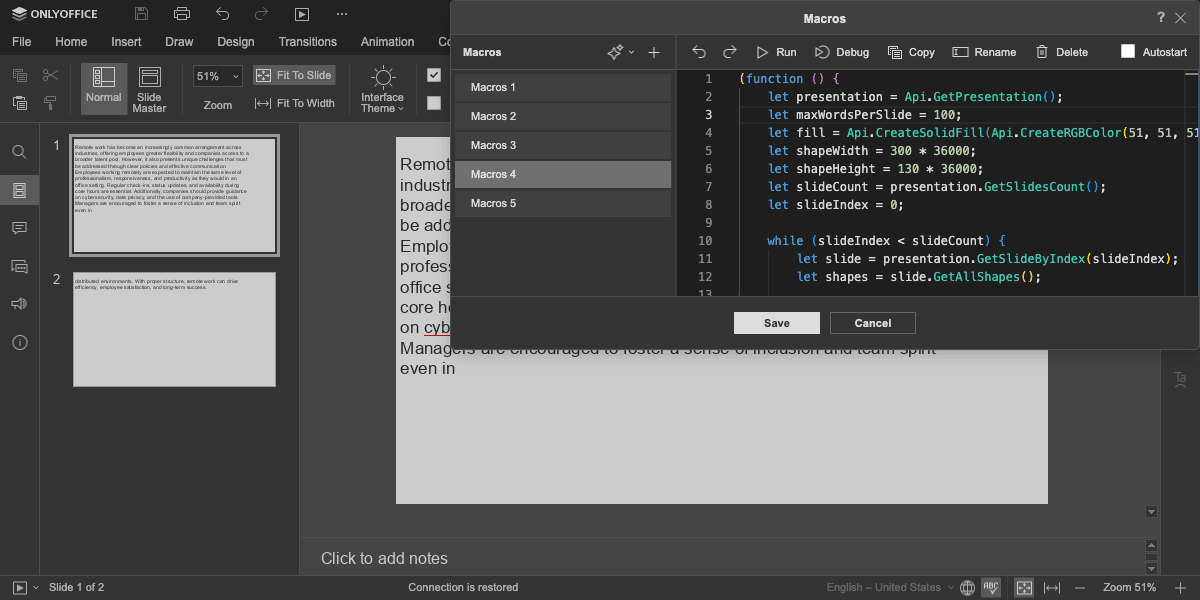Open the English – United States language dropdown
The width and height of the screenshot is (1200, 600).
click(x=890, y=588)
